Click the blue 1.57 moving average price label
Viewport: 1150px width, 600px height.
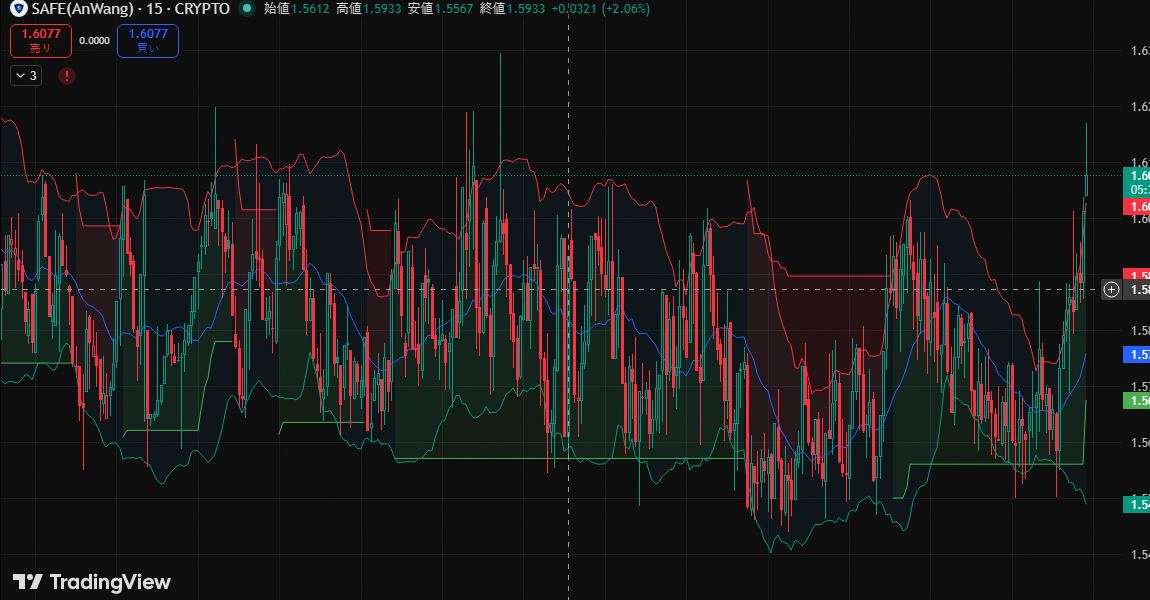click(x=1137, y=354)
